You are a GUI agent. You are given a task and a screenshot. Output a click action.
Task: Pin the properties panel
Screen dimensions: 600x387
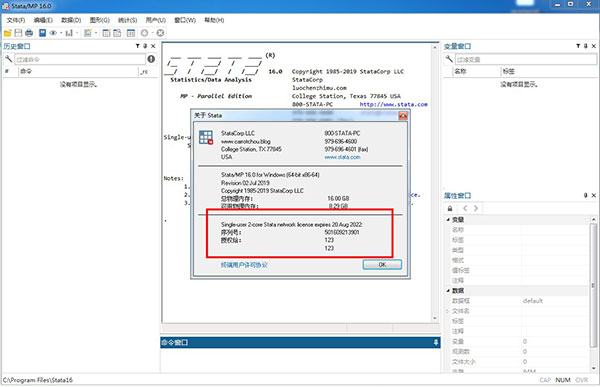click(586, 195)
